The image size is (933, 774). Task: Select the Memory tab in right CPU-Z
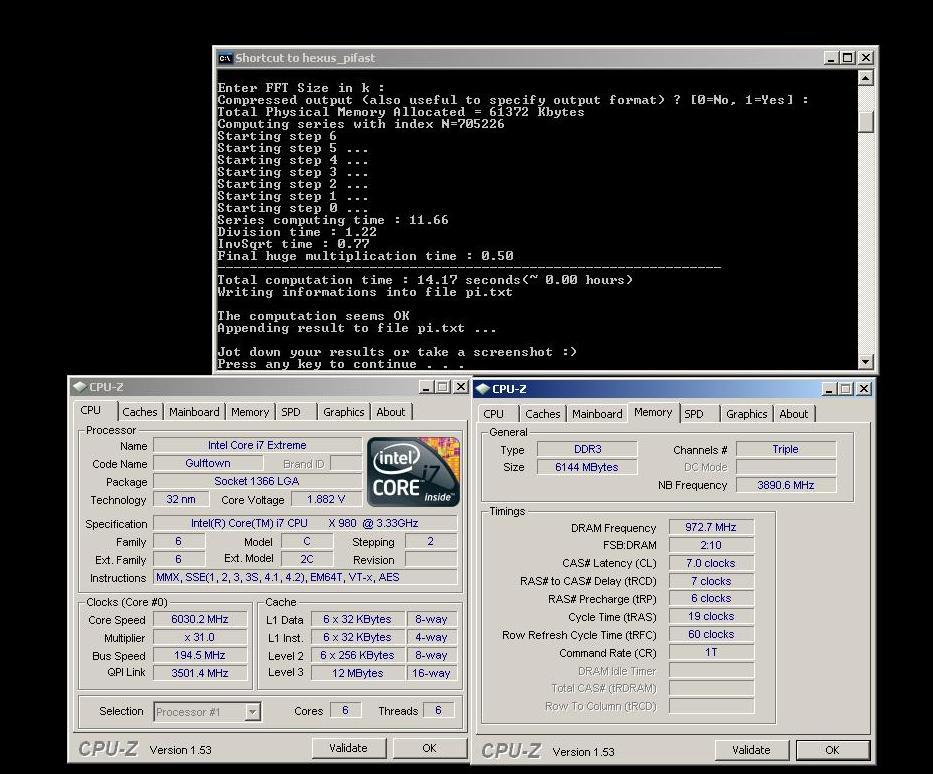653,412
